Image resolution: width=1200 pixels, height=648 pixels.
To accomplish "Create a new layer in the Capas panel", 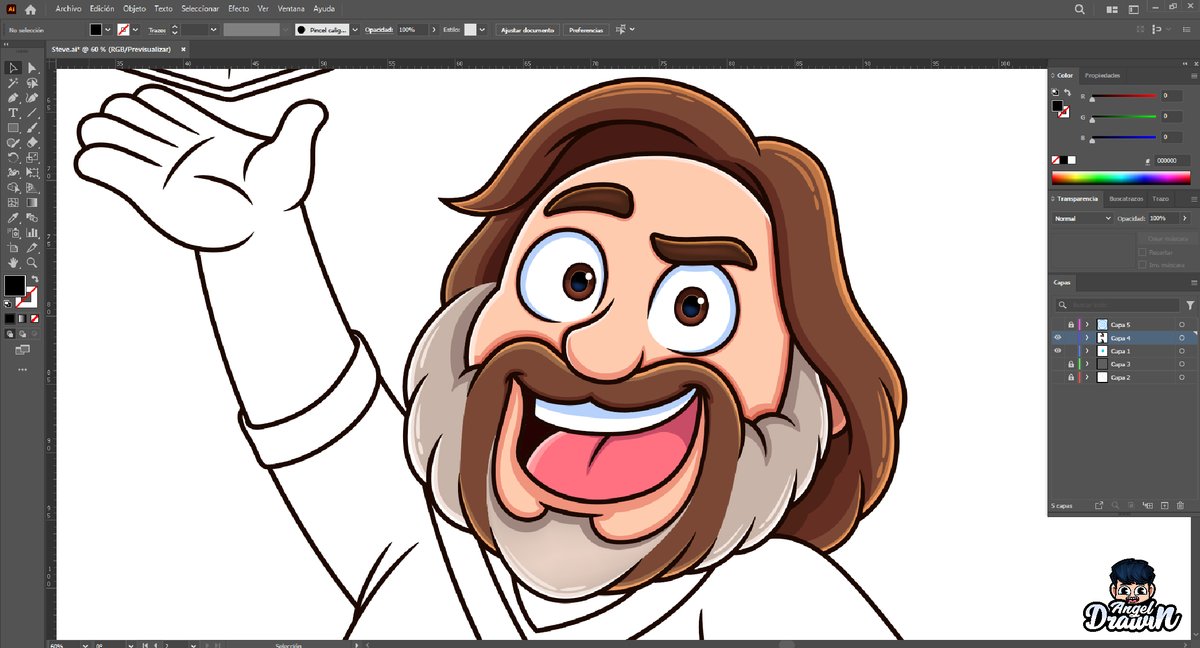I will (1164, 505).
